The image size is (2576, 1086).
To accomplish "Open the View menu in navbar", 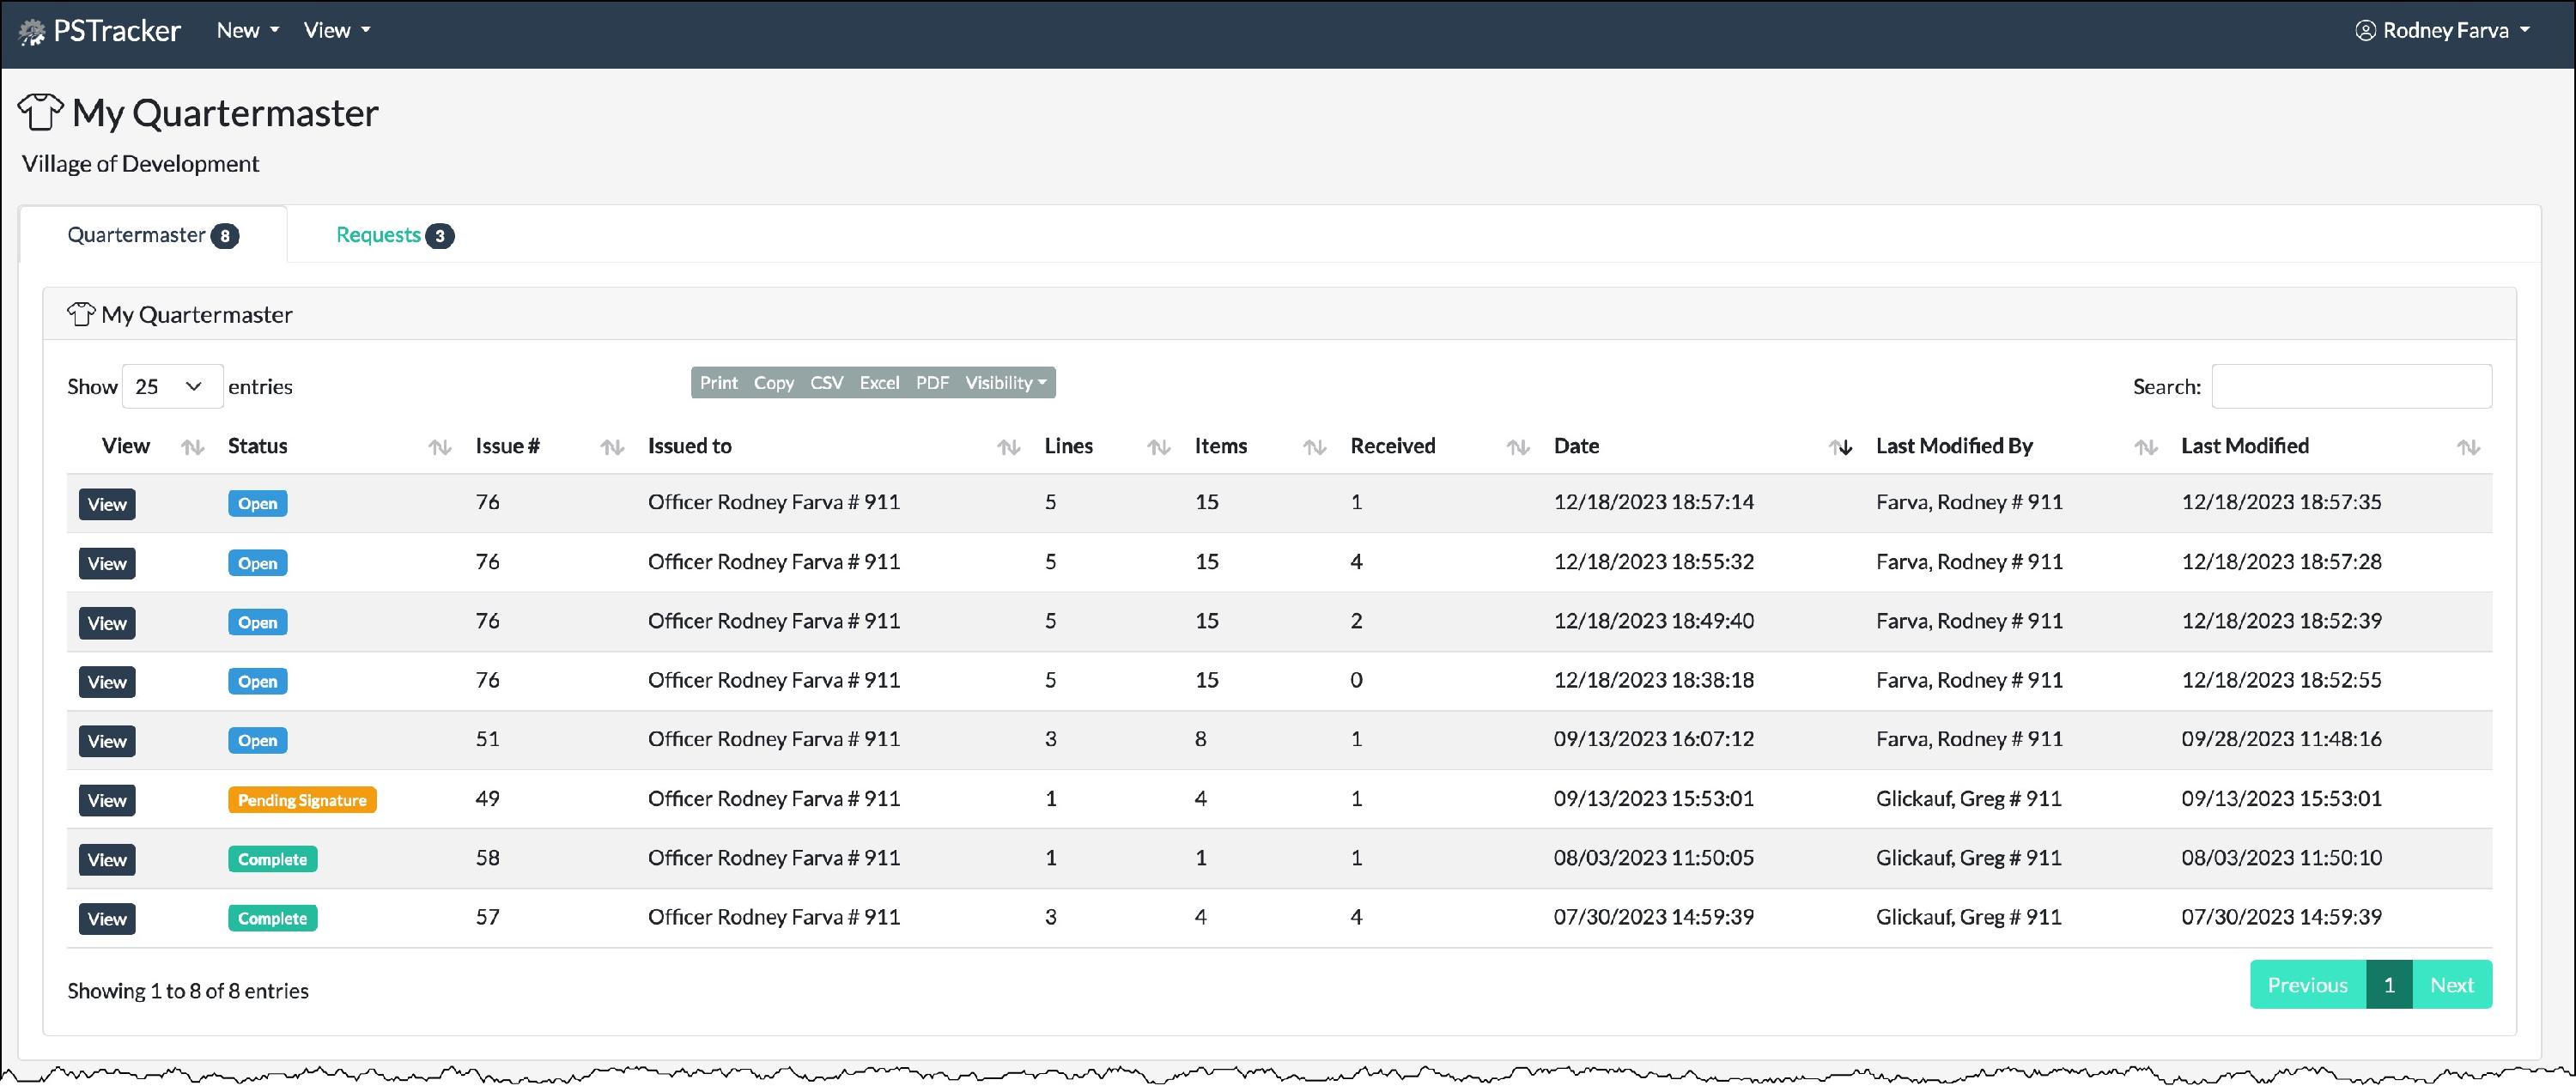I will tap(336, 31).
